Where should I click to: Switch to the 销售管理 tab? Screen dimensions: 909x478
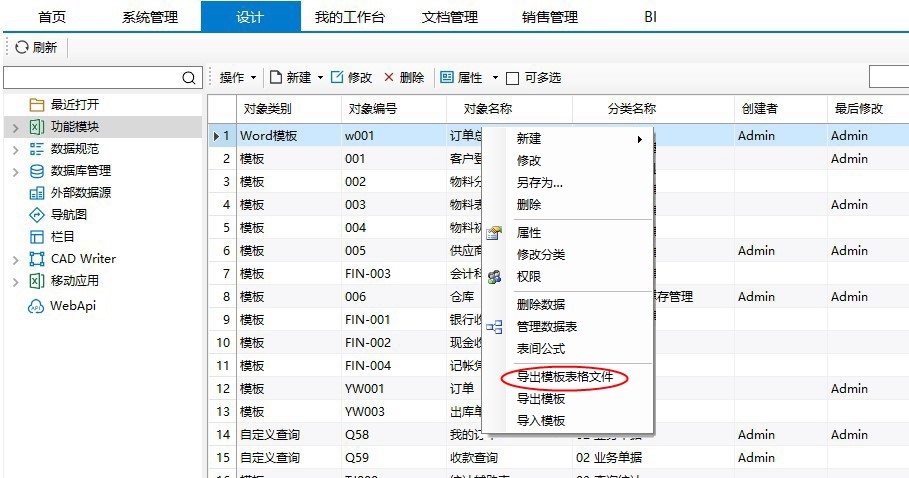point(549,17)
